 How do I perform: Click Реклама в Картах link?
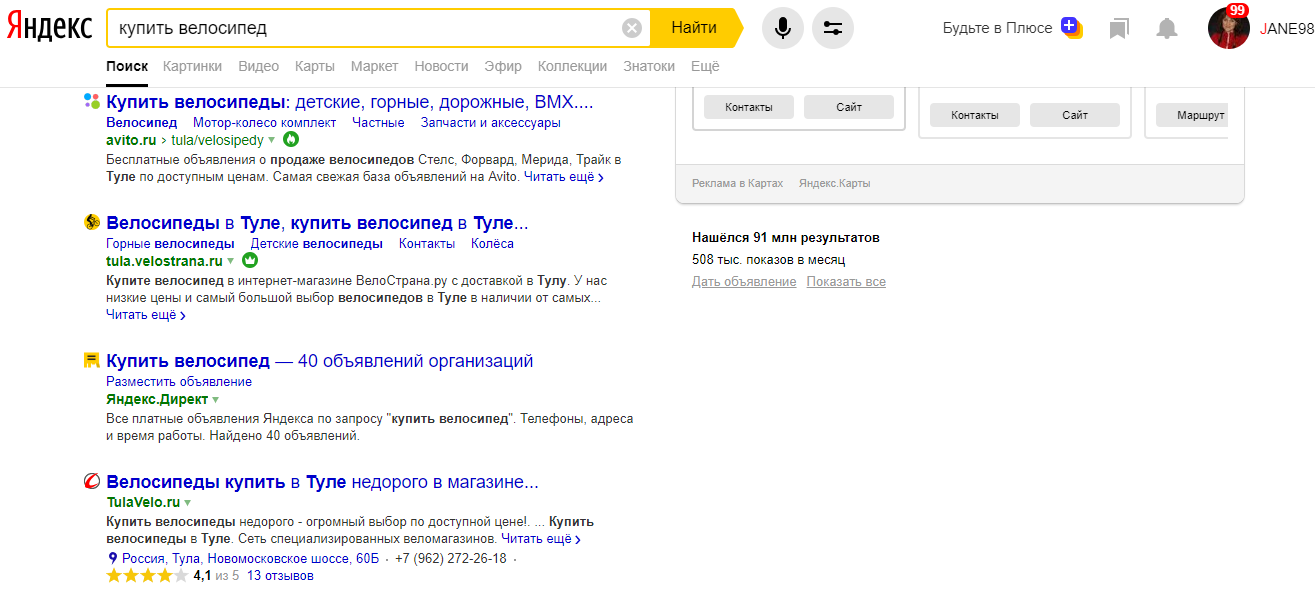pyautogui.click(x=737, y=183)
